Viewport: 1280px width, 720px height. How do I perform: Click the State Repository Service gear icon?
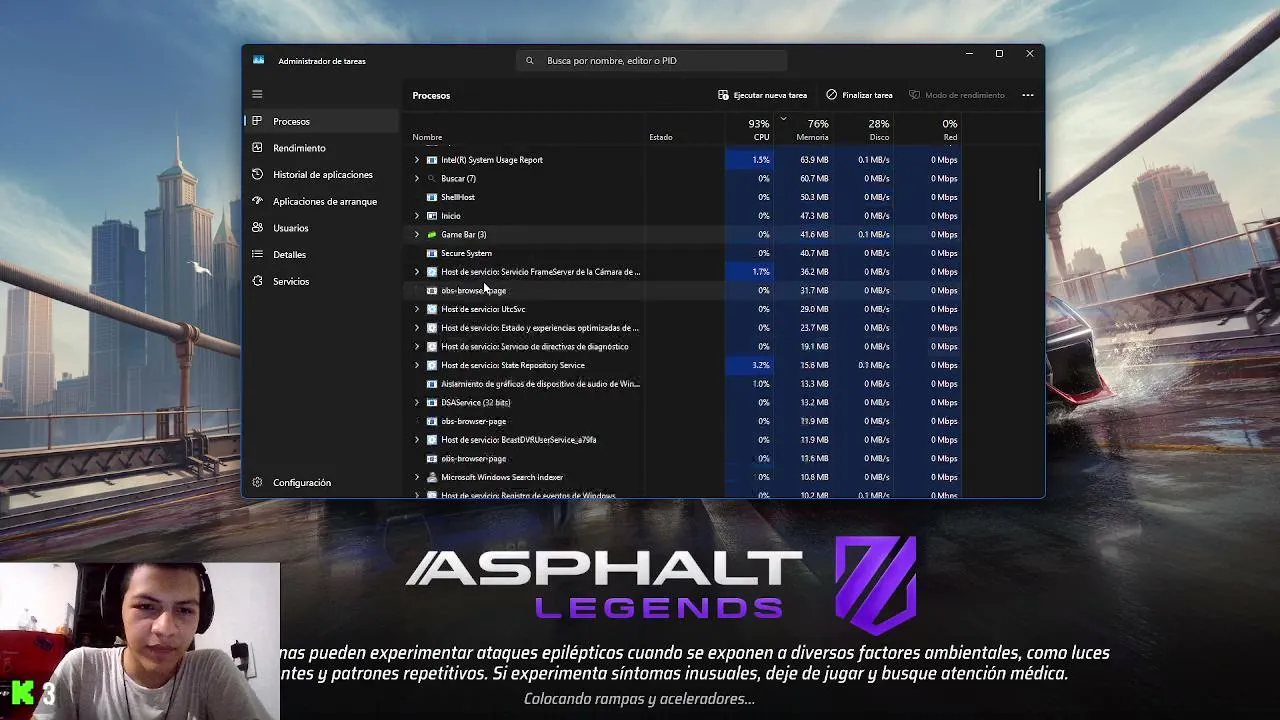pos(432,365)
